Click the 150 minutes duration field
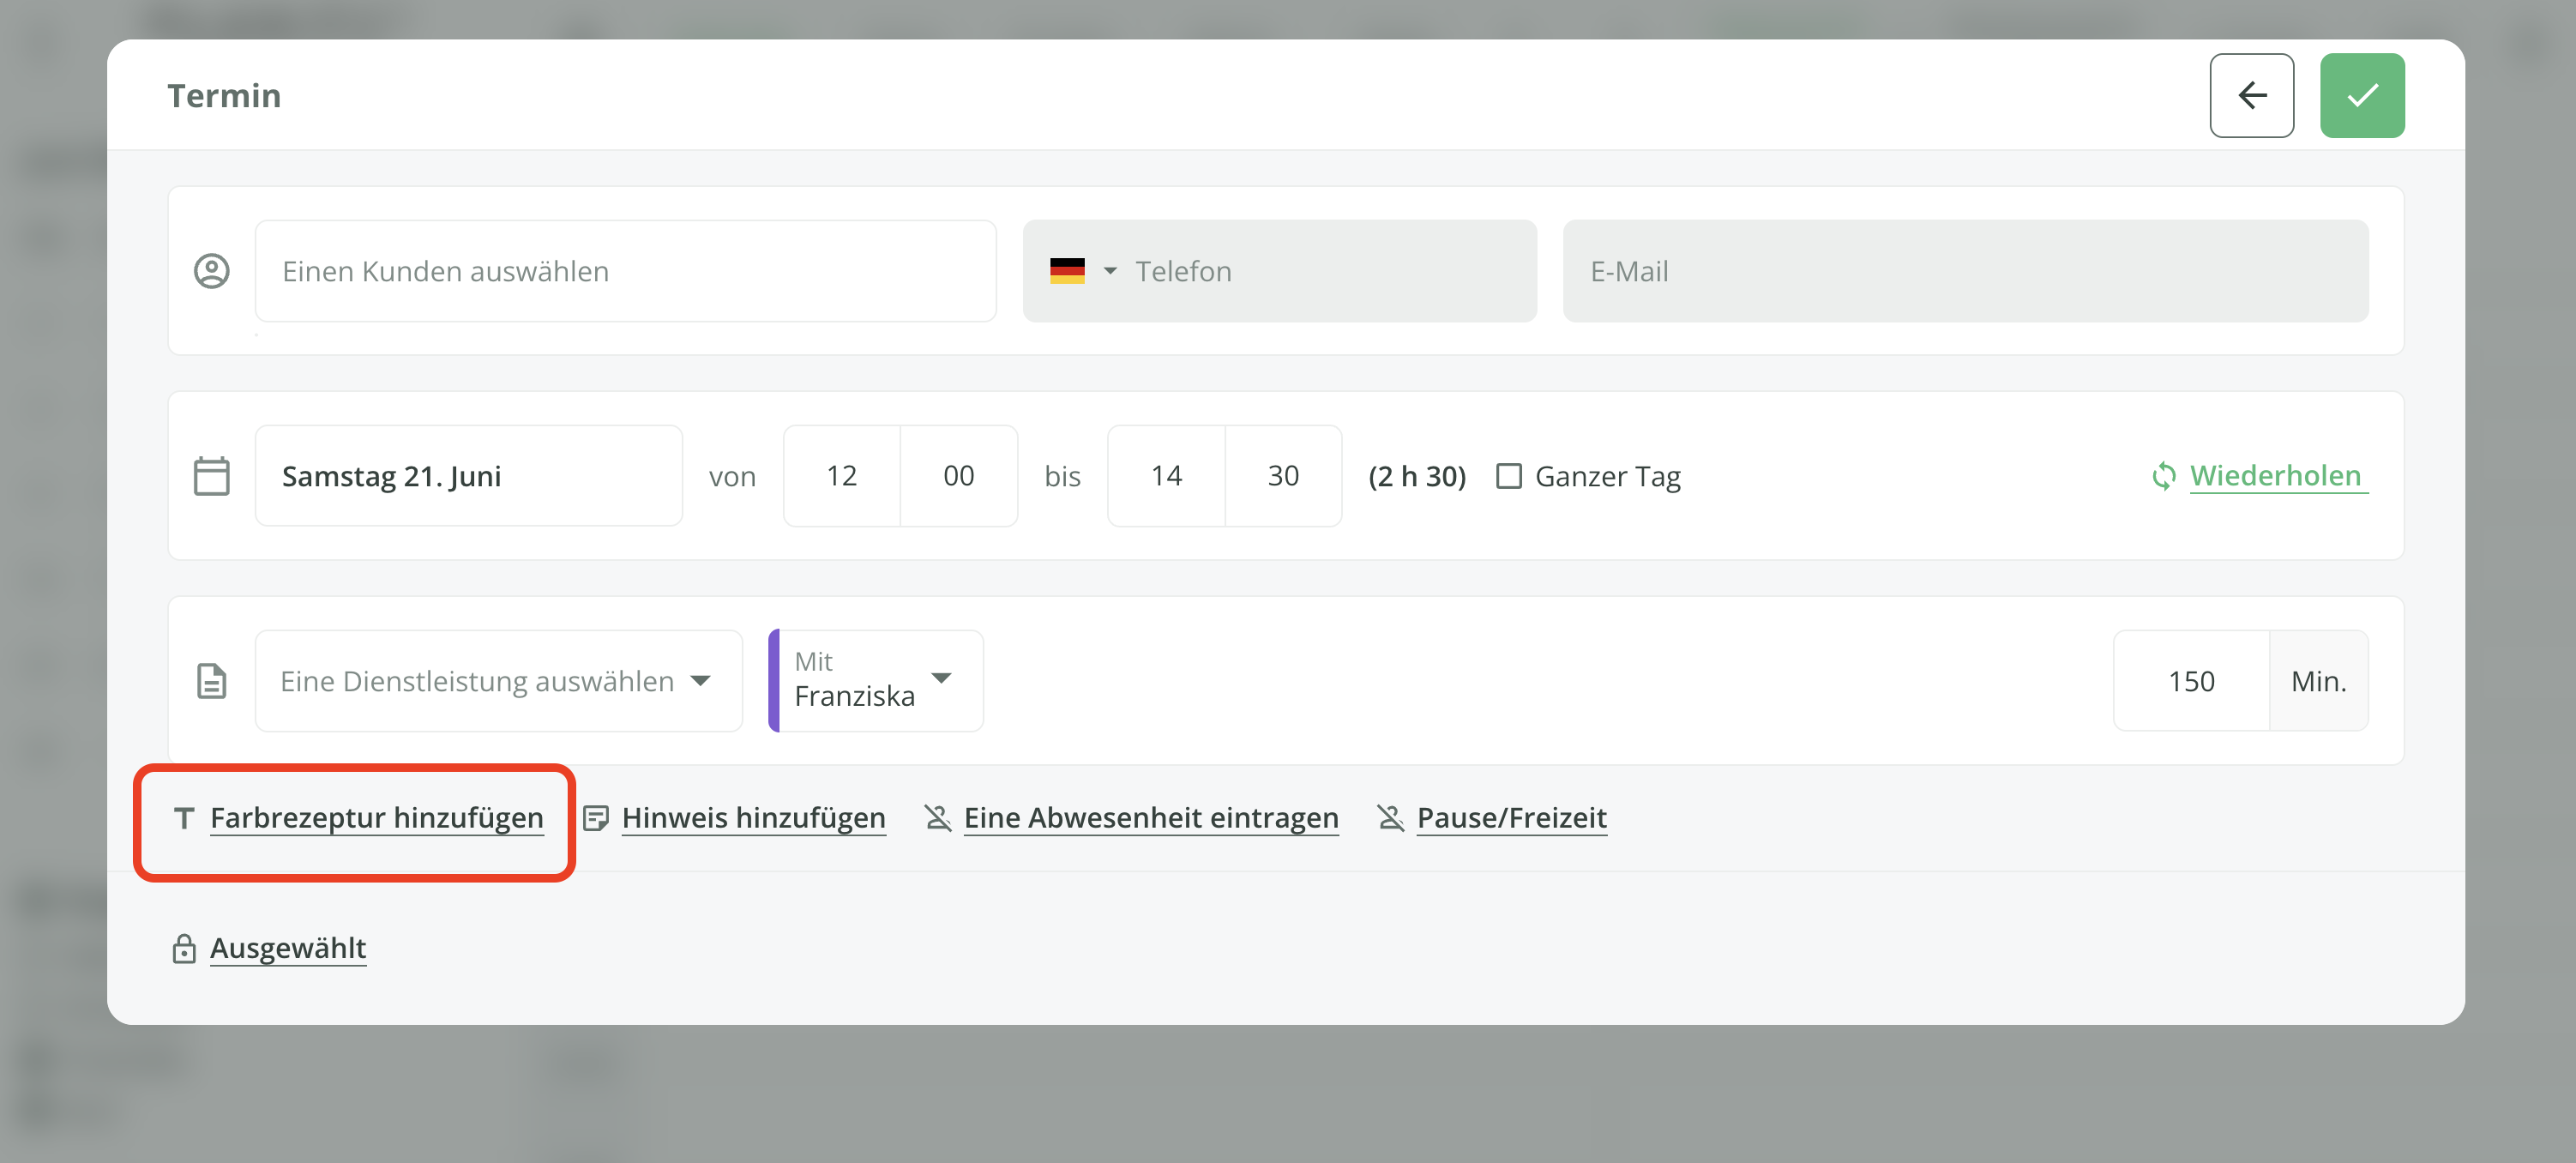The height and width of the screenshot is (1163, 2576). 2190,681
